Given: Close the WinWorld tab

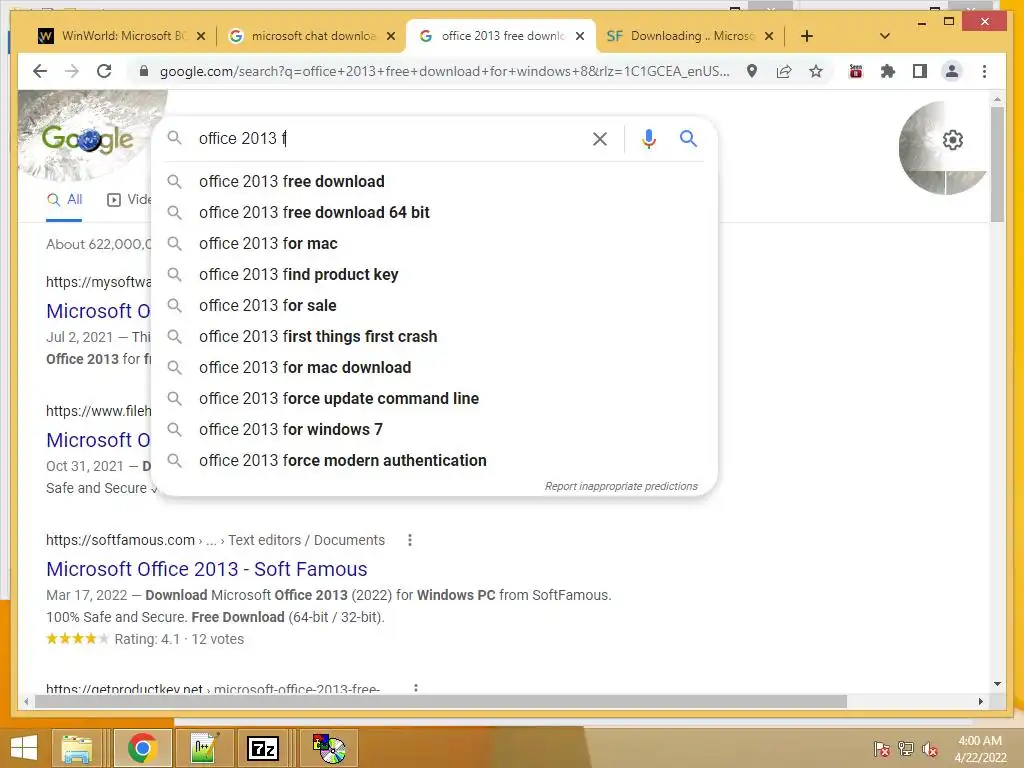Looking at the screenshot, I should pos(201,36).
